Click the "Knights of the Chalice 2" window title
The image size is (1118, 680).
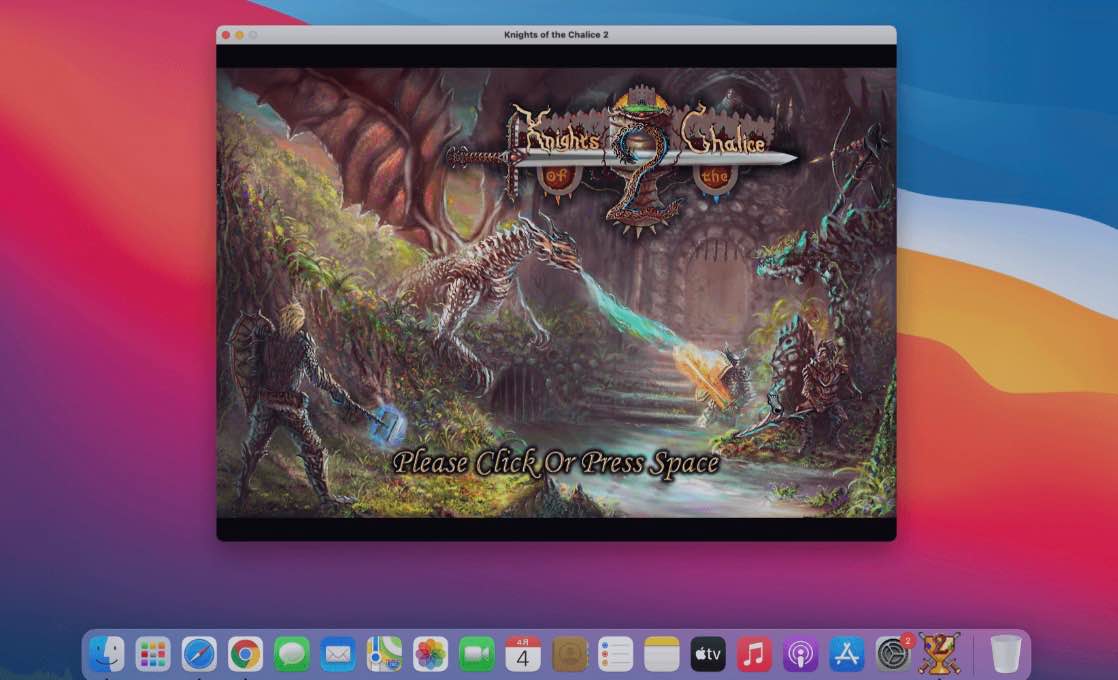(556, 34)
